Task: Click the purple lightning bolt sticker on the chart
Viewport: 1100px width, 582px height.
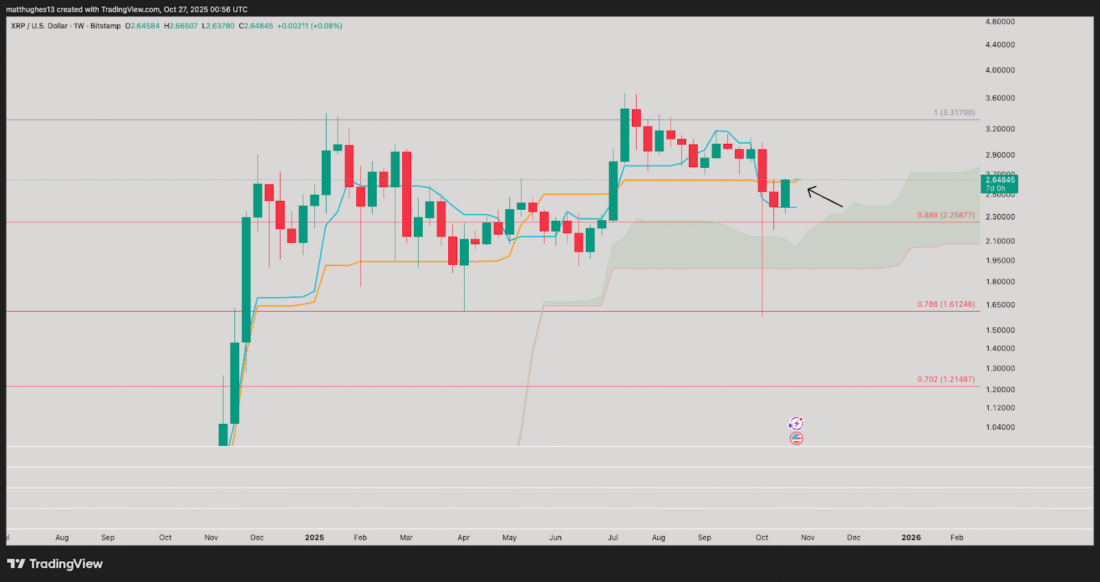Action: (796, 425)
